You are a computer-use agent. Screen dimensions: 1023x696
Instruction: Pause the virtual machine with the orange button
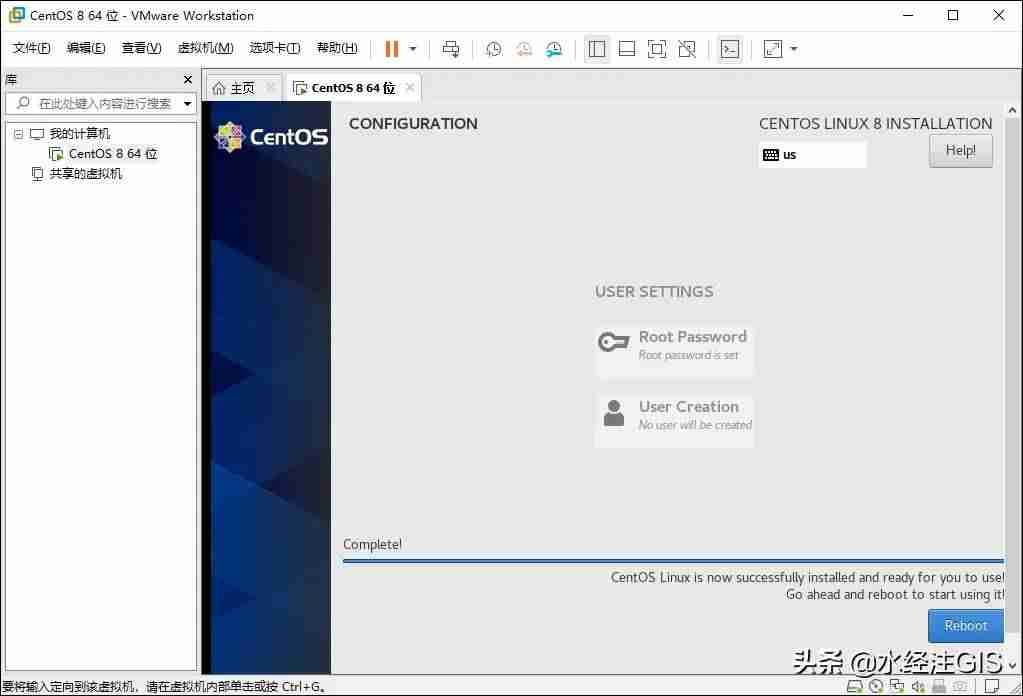[391, 49]
